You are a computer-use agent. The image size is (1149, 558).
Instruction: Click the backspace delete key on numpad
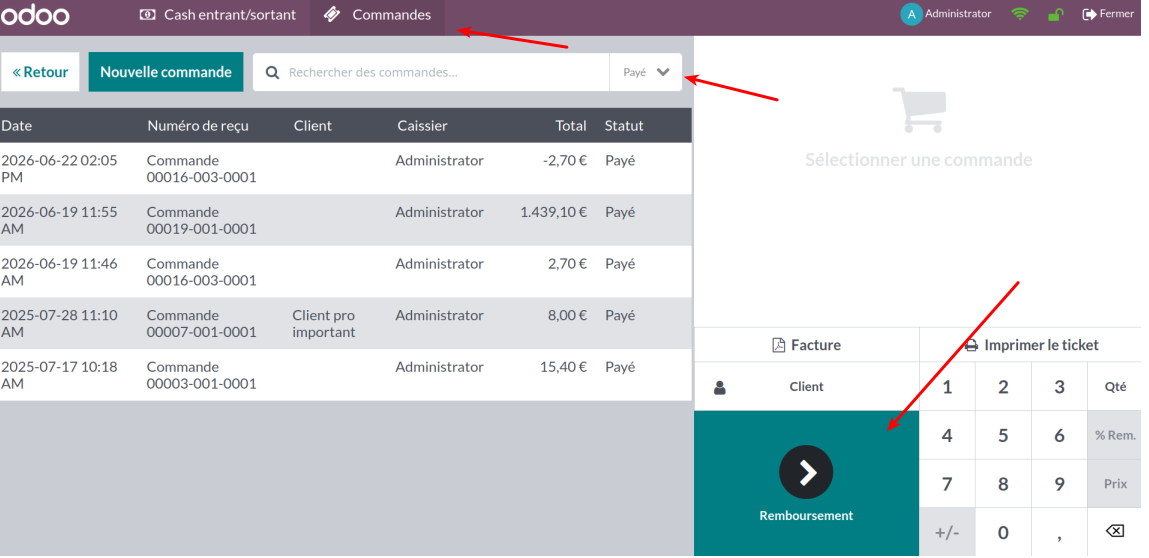[1114, 531]
